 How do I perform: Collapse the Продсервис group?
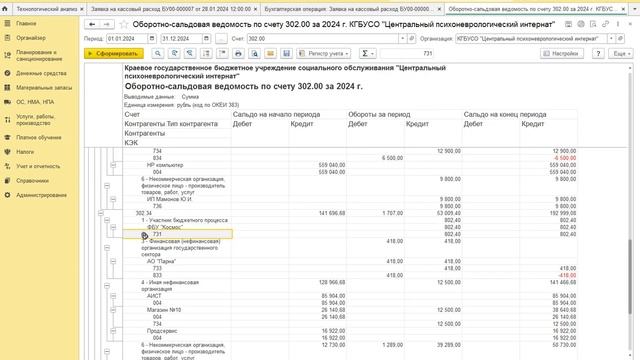pos(113,331)
